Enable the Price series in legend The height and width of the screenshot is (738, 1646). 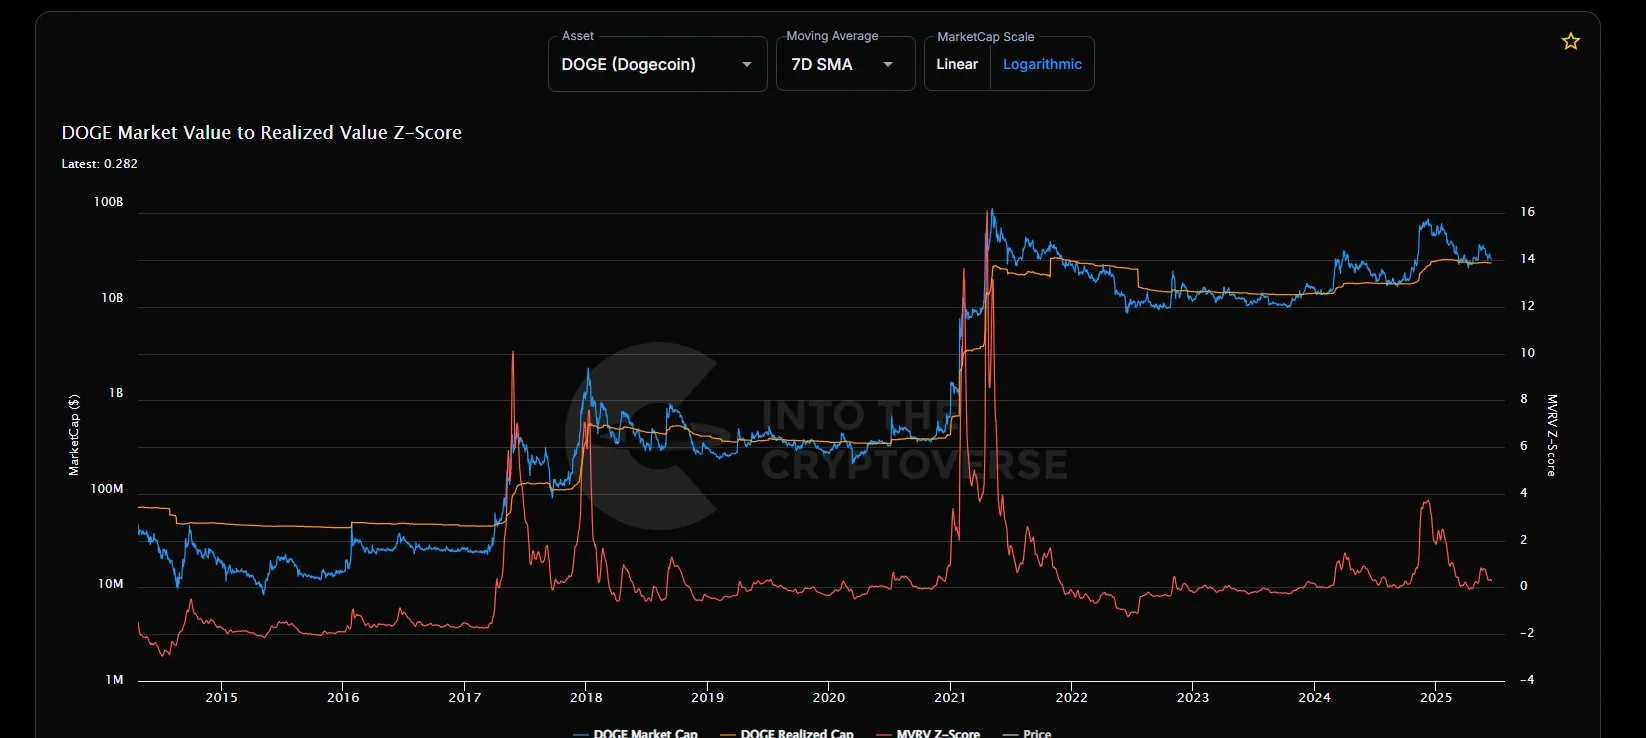click(1036, 733)
